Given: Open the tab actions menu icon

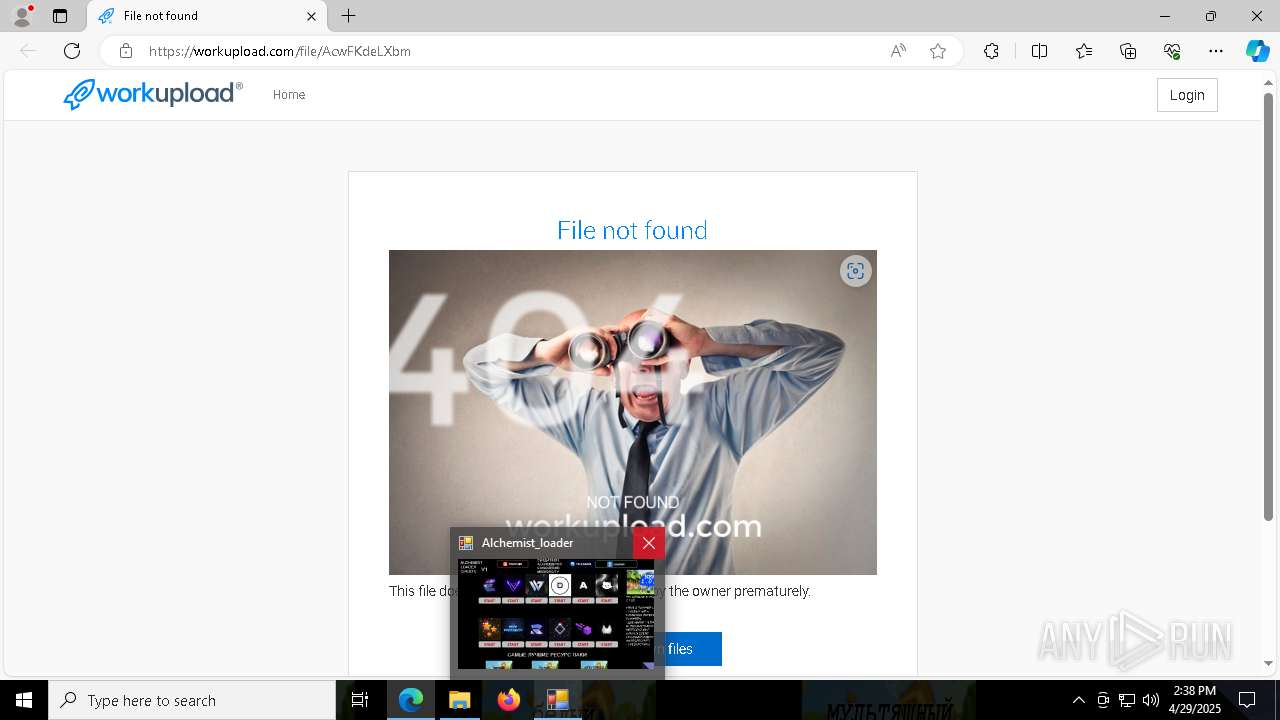Looking at the screenshot, I should tap(60, 16).
